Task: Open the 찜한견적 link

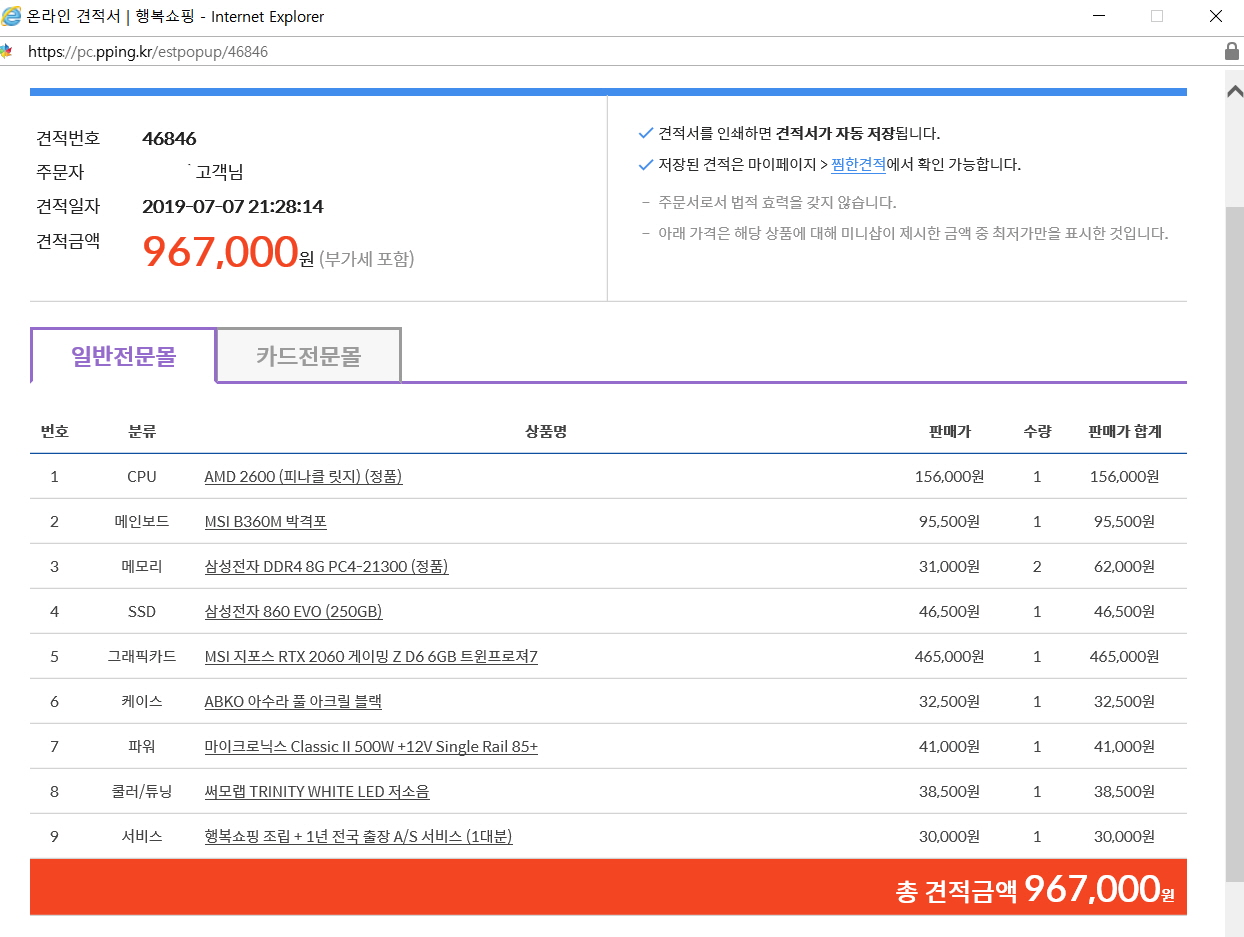Action: (858, 165)
